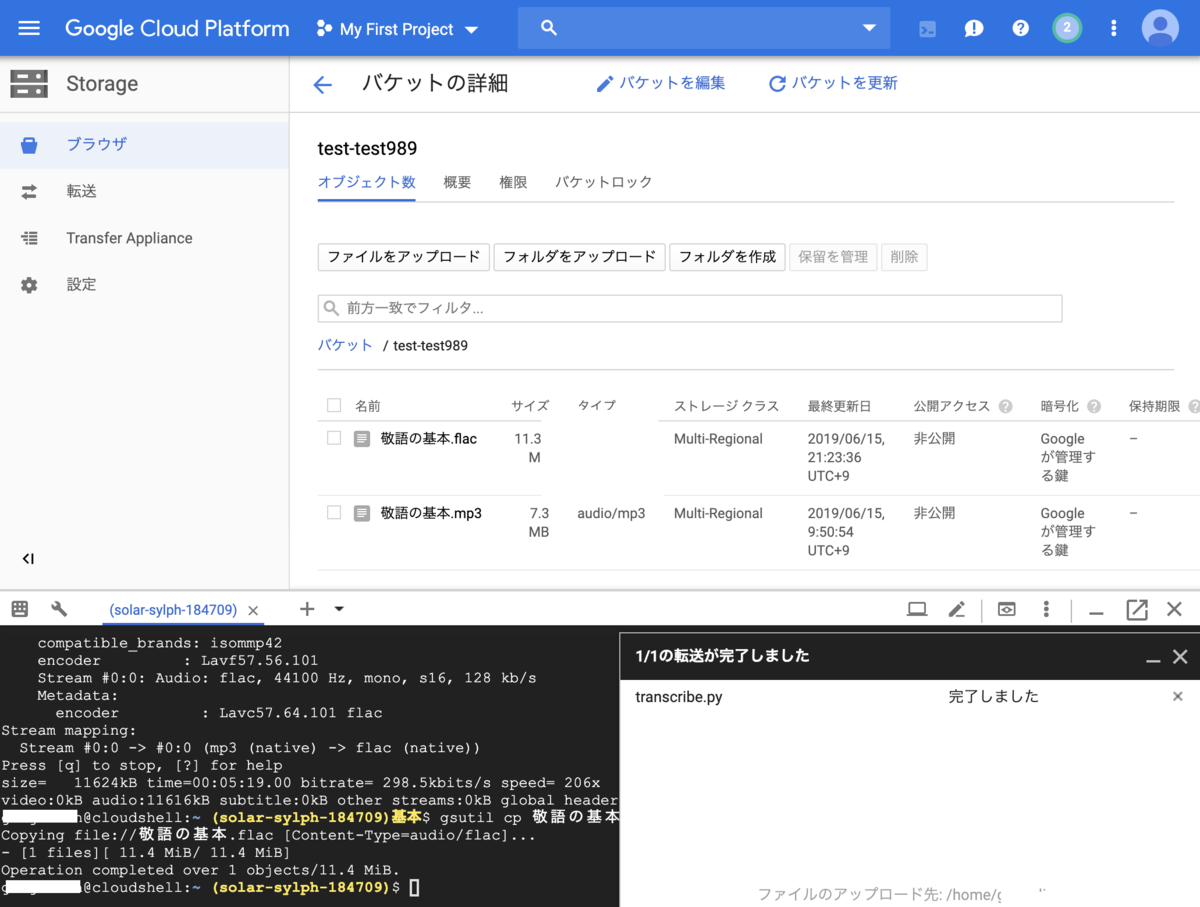The image size is (1200, 907).
Task: Click the audio/mp3 type cell
Action: click(611, 513)
